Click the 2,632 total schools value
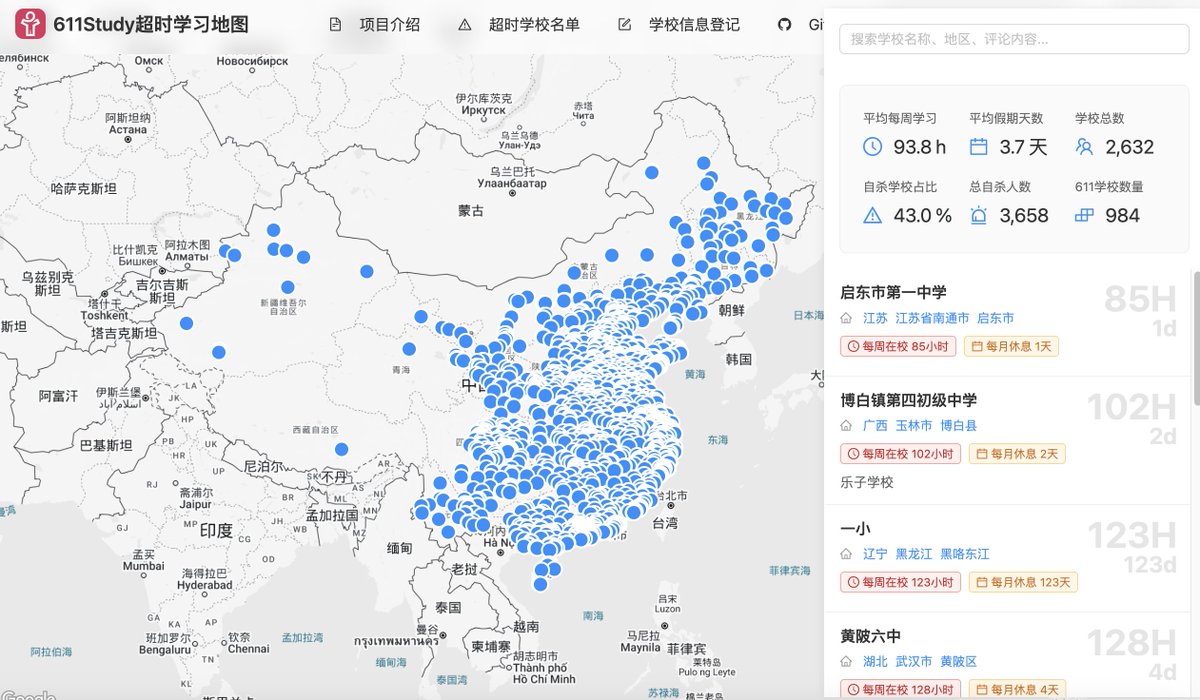 click(x=1130, y=147)
